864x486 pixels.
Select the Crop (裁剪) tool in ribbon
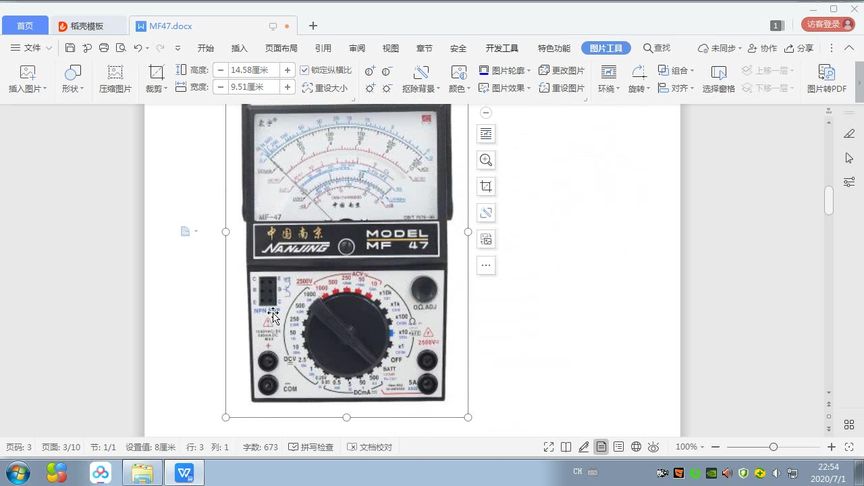click(x=156, y=72)
